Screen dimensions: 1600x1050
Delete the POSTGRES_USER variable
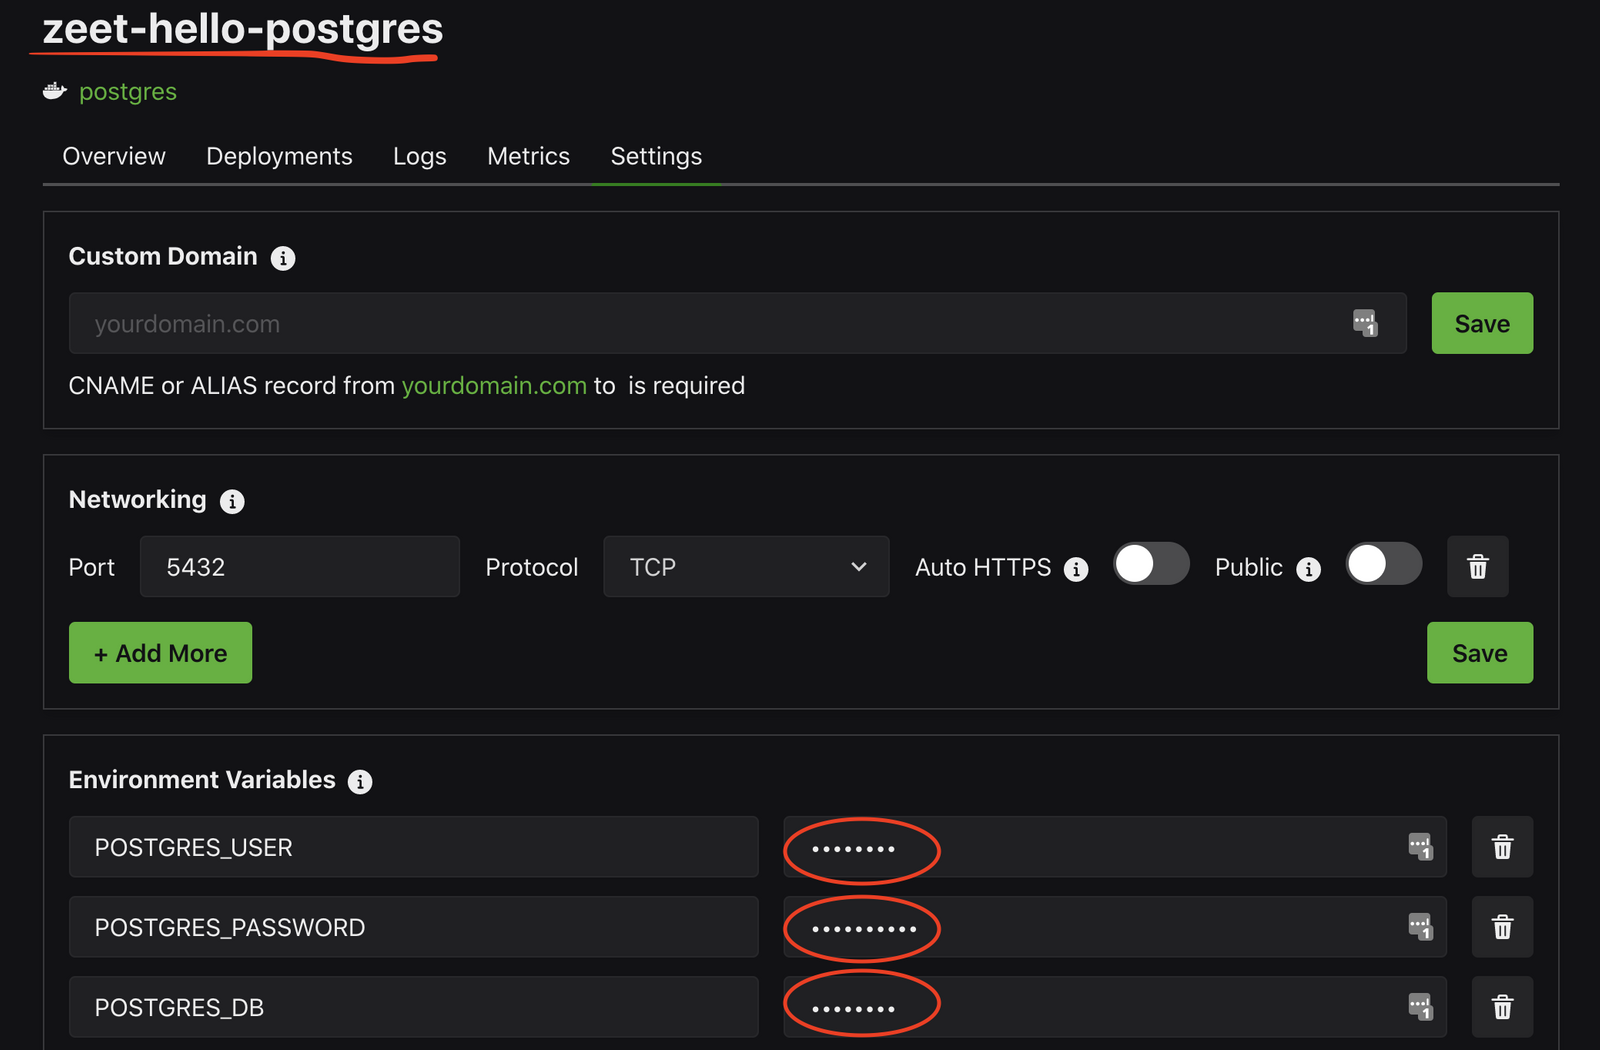1502,847
